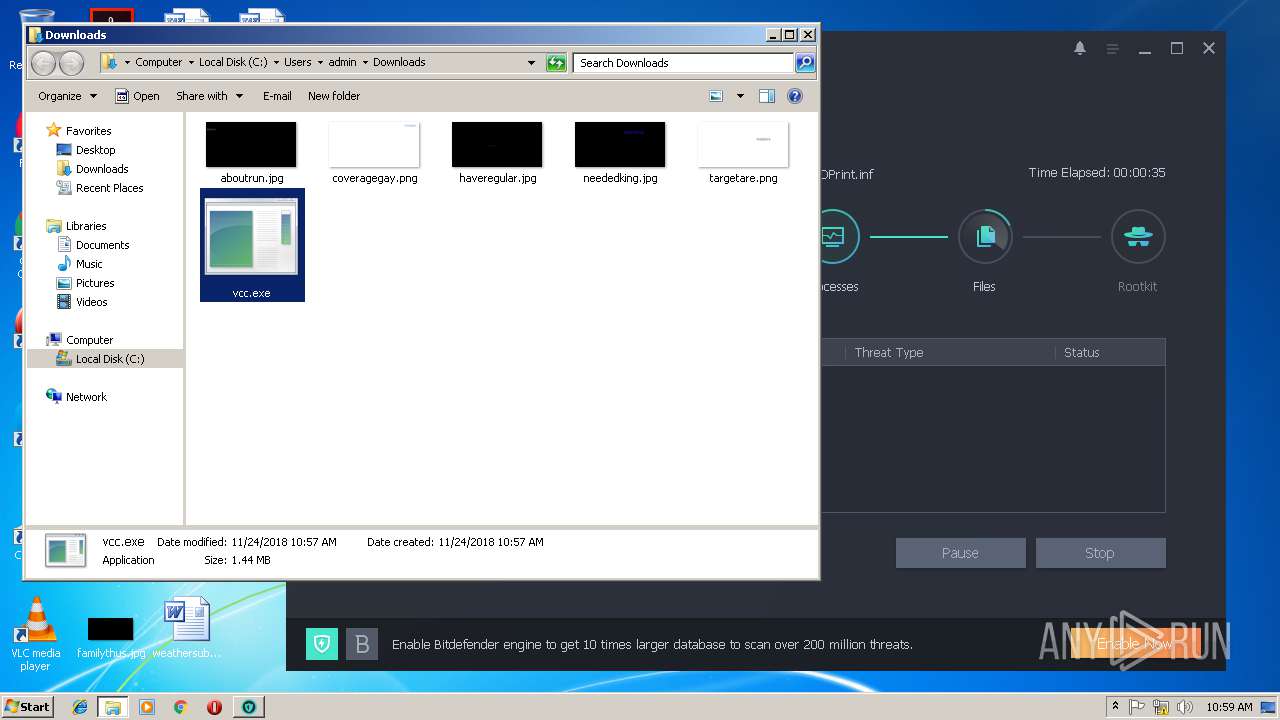The image size is (1280, 720).
Task: Select the targetare.png file
Action: click(743, 153)
